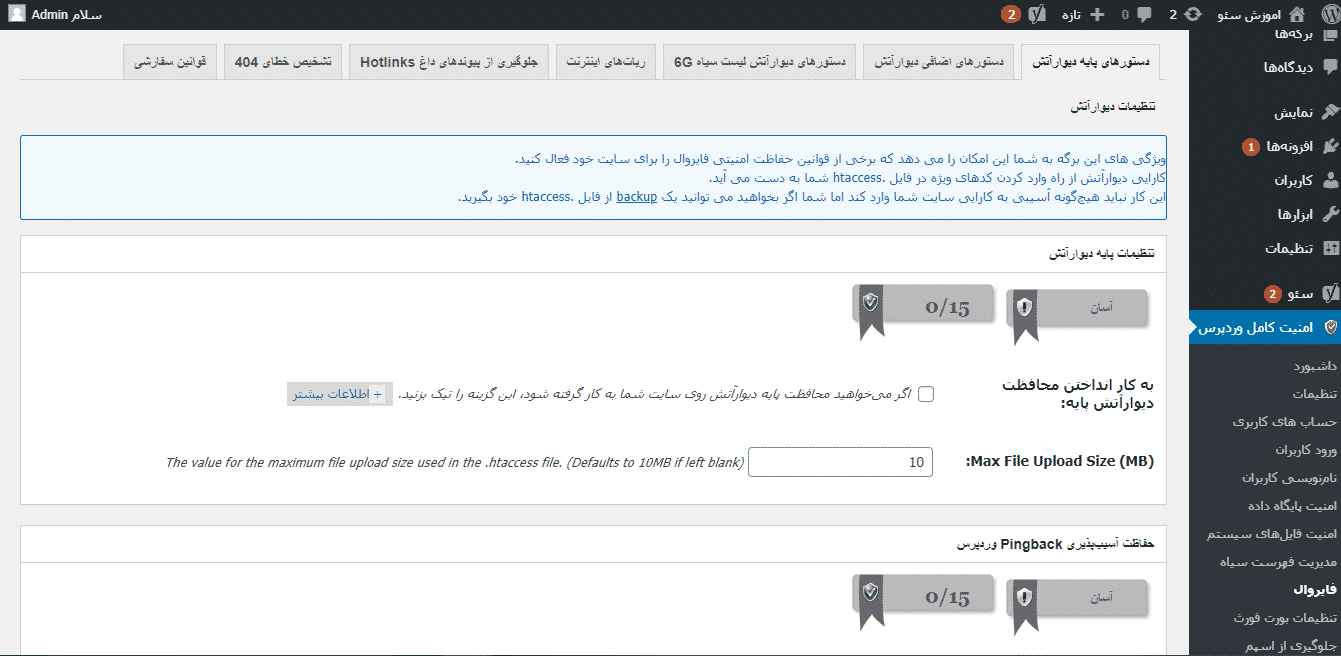Open the 'نمایش' appearance brush icon
Viewport: 1341px width, 656px height.
(x=1330, y=112)
